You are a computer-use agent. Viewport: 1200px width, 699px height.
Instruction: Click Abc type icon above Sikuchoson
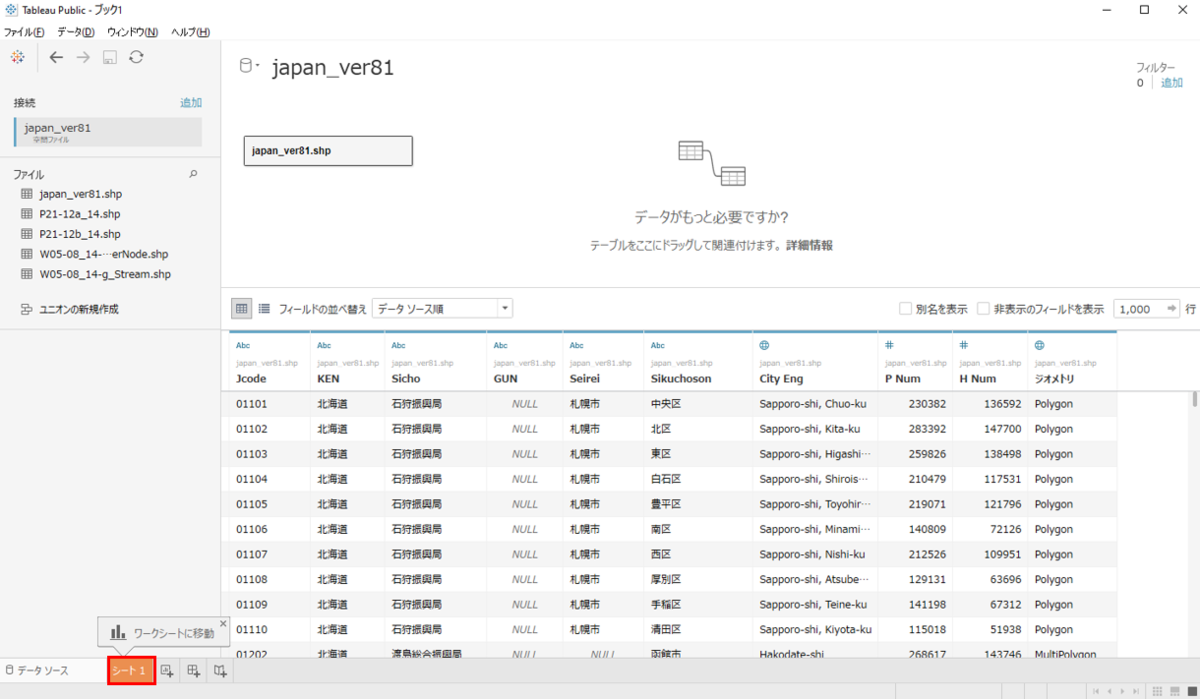coord(657,346)
